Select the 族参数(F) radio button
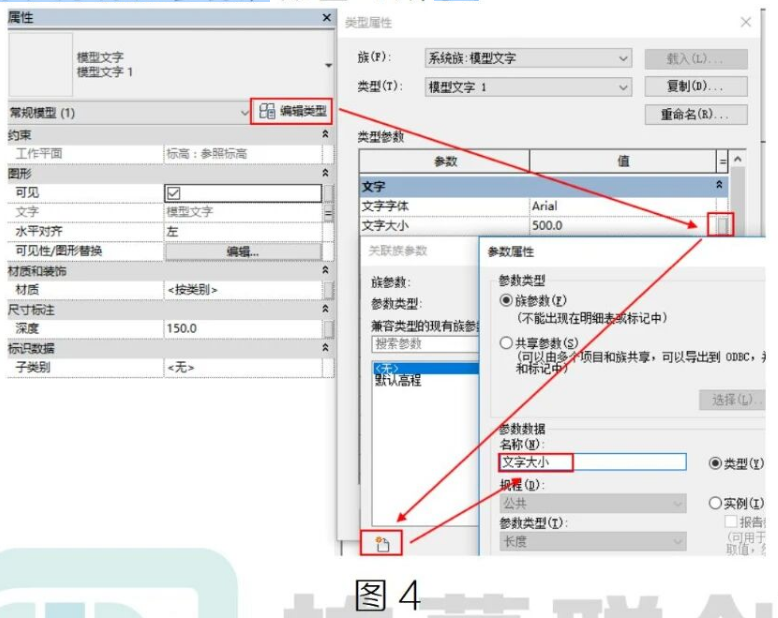778x618 pixels. pos(506,301)
